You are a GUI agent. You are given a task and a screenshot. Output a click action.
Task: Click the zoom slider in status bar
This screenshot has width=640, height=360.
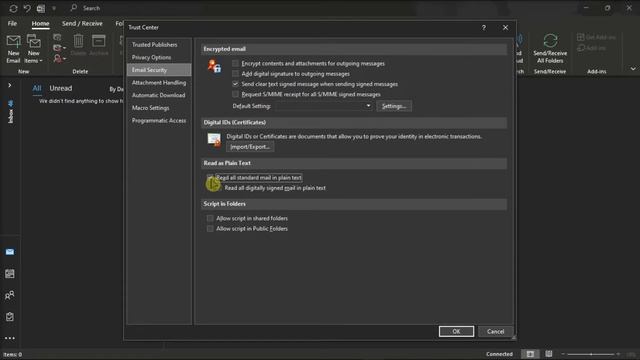[x=591, y=354]
